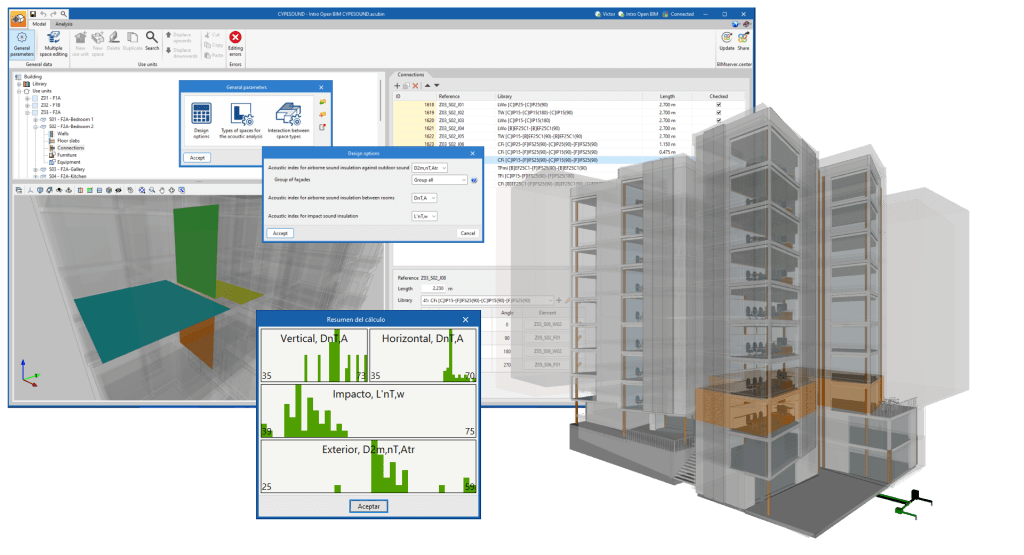Select Equipment in the tree
Image resolution: width=1024 pixels, height=555 pixels.
tap(69, 162)
